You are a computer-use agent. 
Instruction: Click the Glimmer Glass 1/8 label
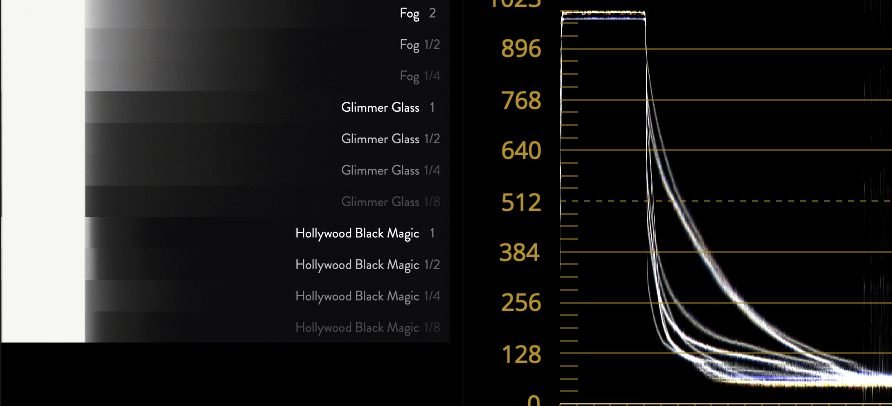point(390,201)
